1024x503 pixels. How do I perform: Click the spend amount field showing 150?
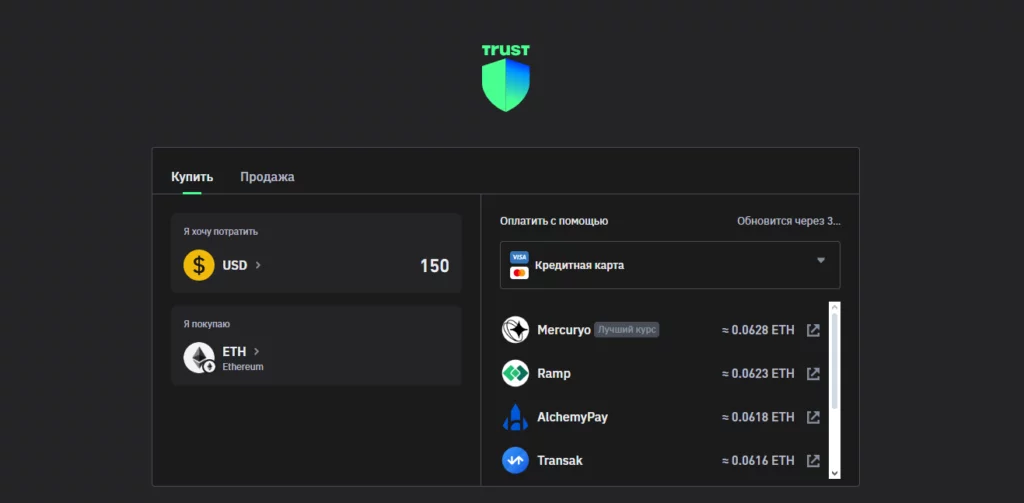434,266
